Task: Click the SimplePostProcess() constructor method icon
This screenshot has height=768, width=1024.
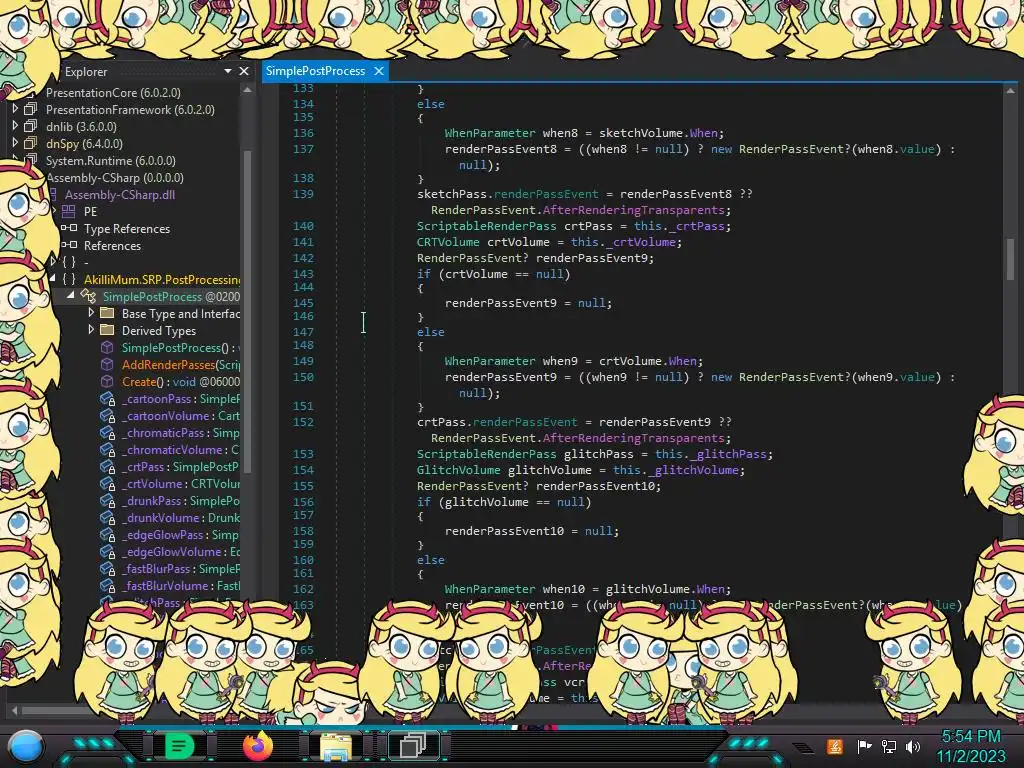Action: click(x=106, y=347)
